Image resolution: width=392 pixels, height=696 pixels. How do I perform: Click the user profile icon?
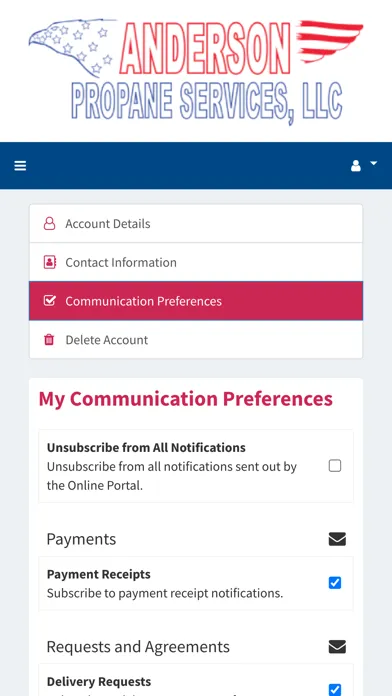click(x=356, y=166)
